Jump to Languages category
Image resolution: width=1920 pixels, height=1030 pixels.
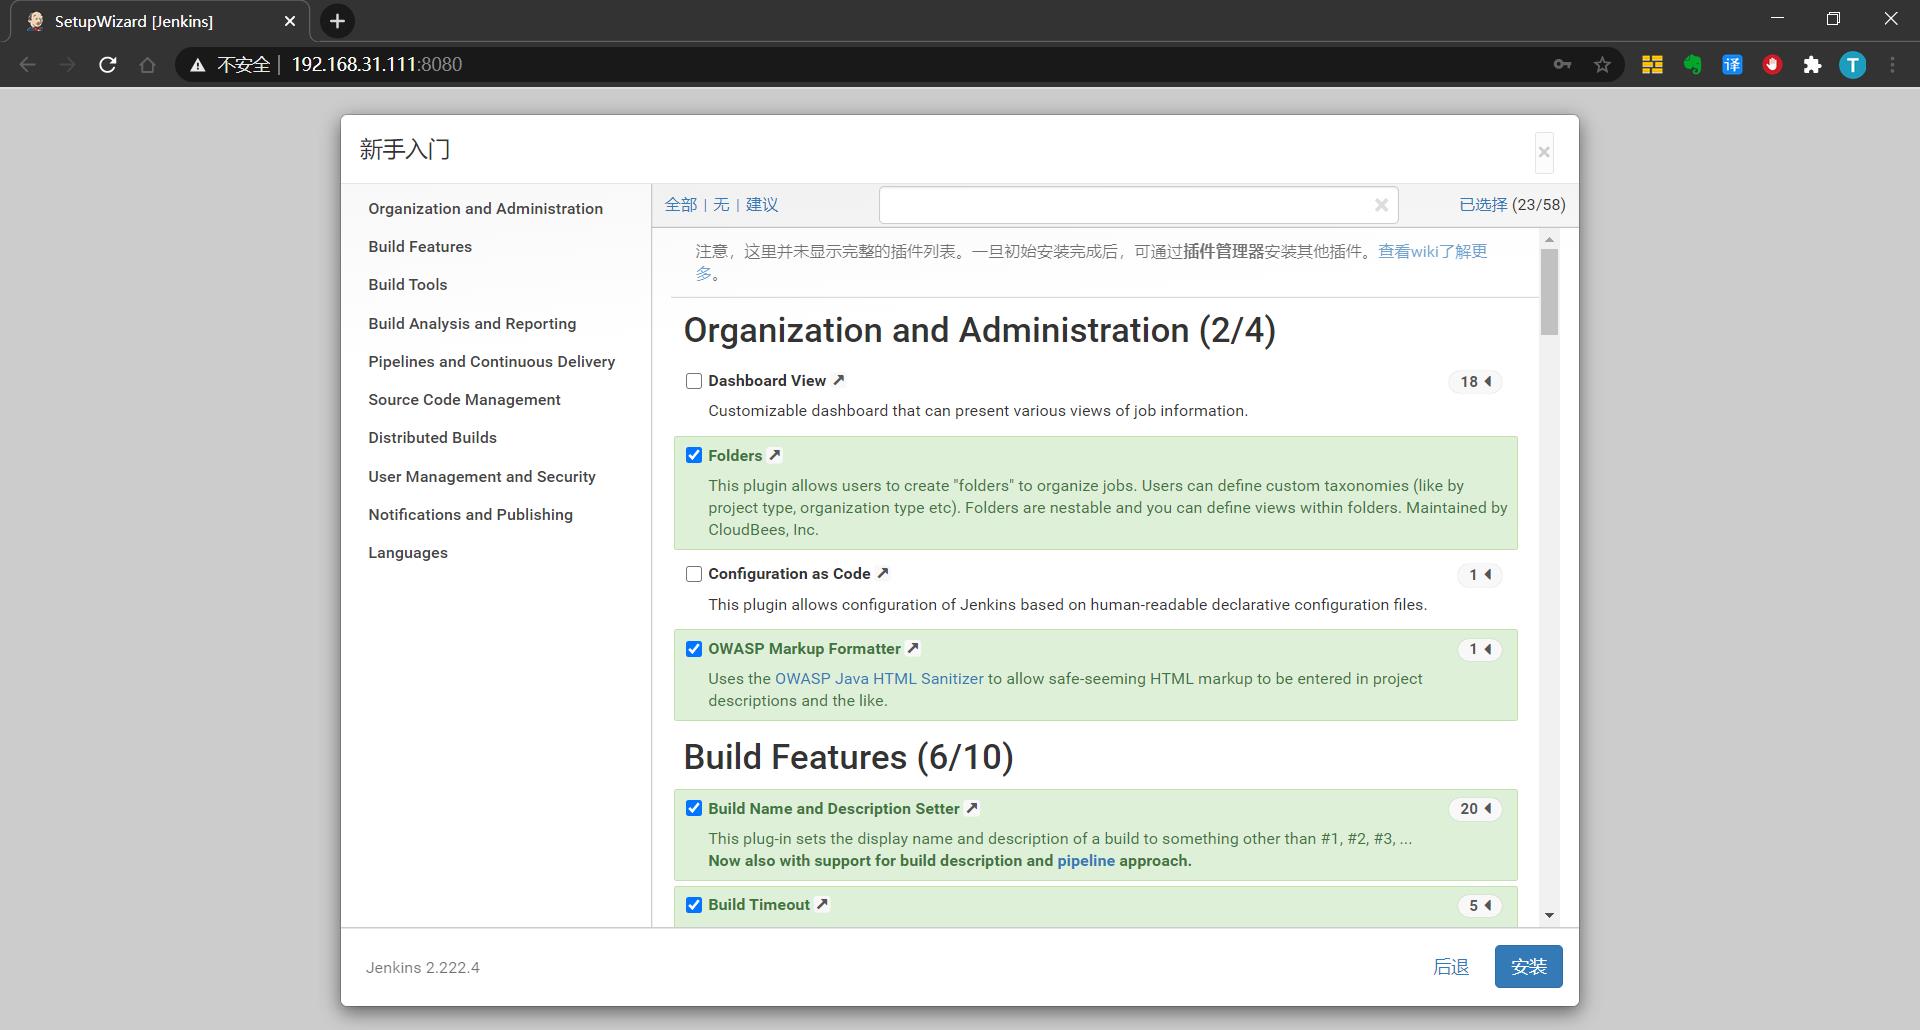point(408,552)
